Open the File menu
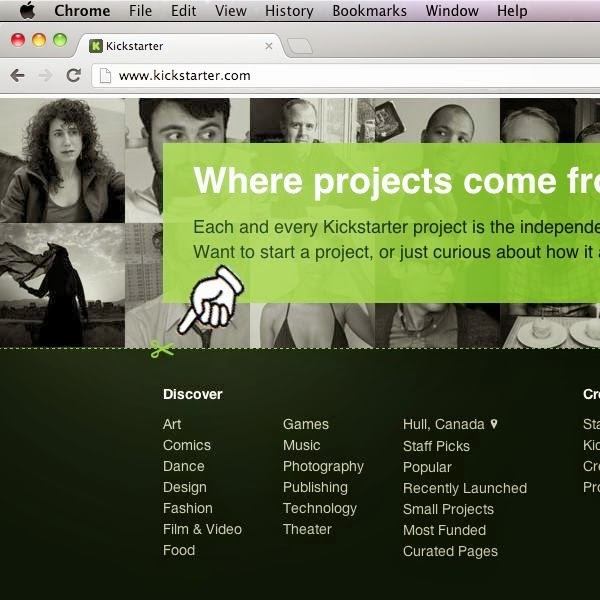This screenshot has width=600, height=600. point(140,11)
